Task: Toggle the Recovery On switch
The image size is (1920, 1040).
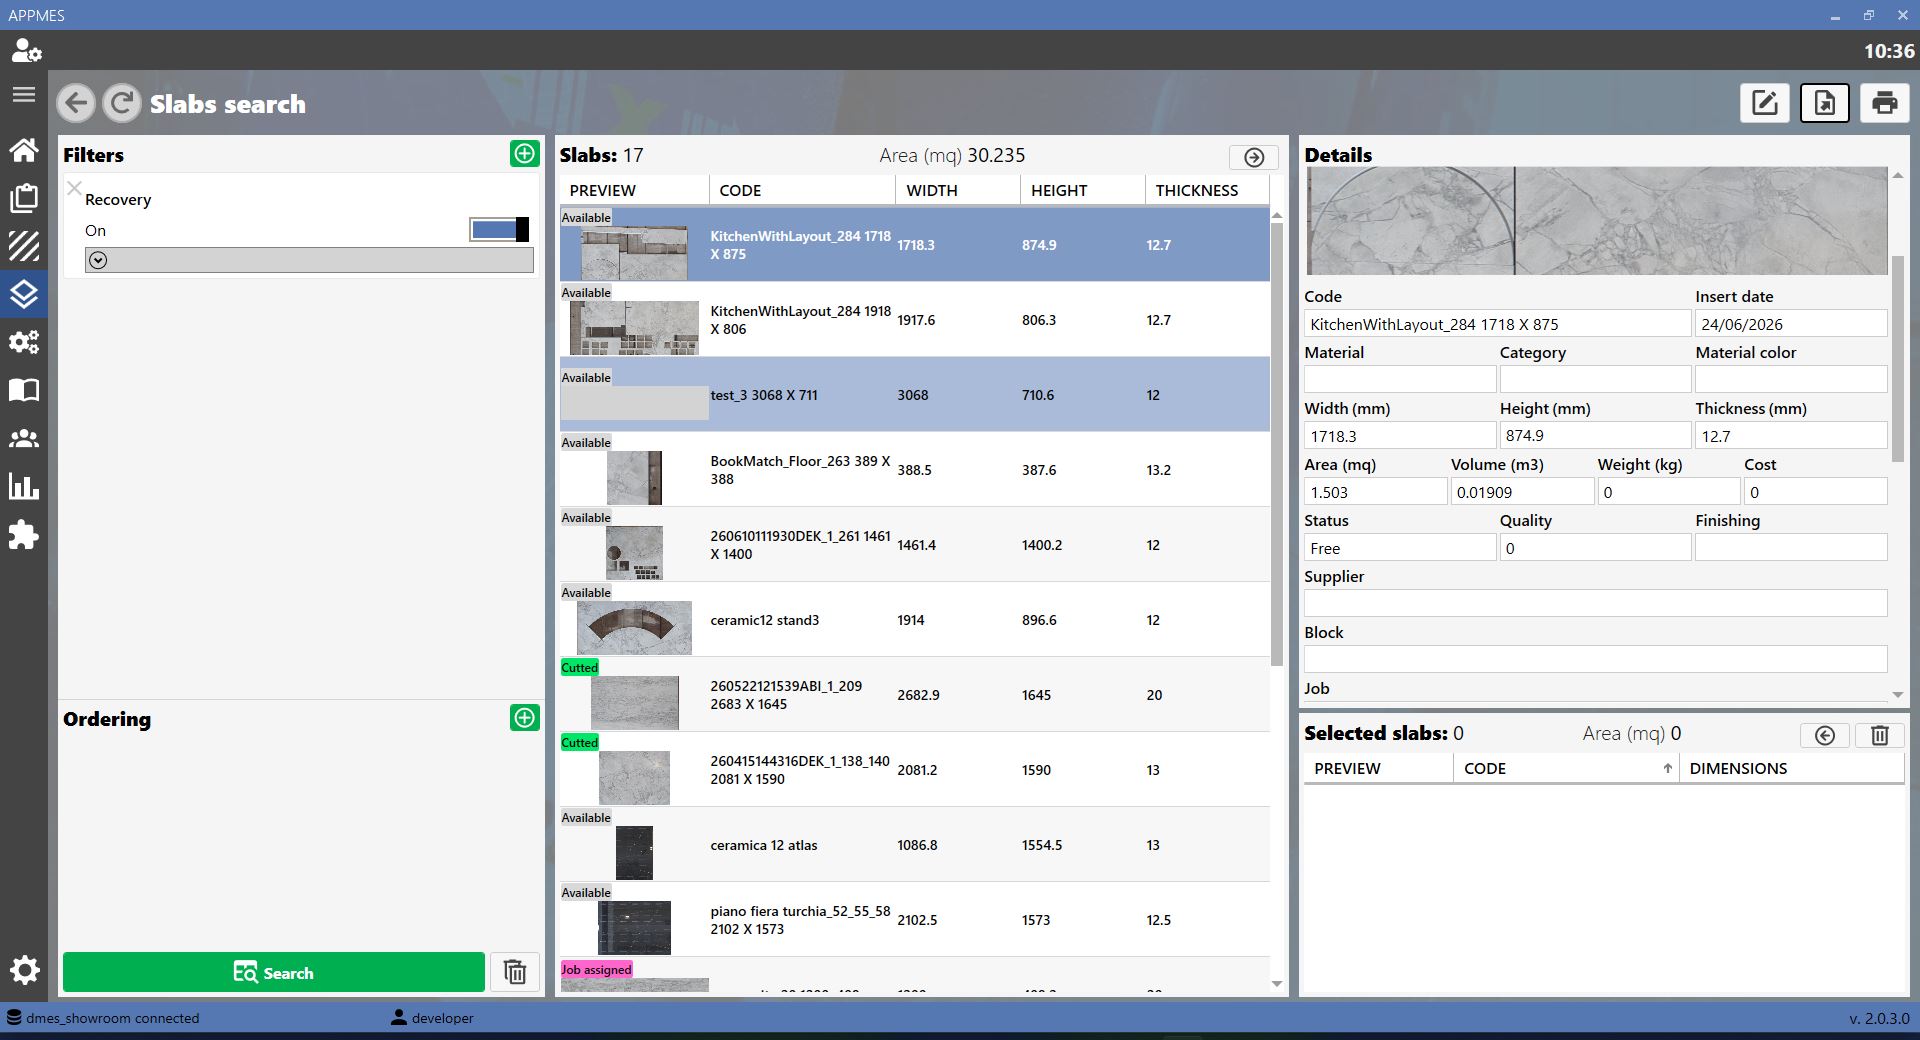Action: click(x=499, y=230)
